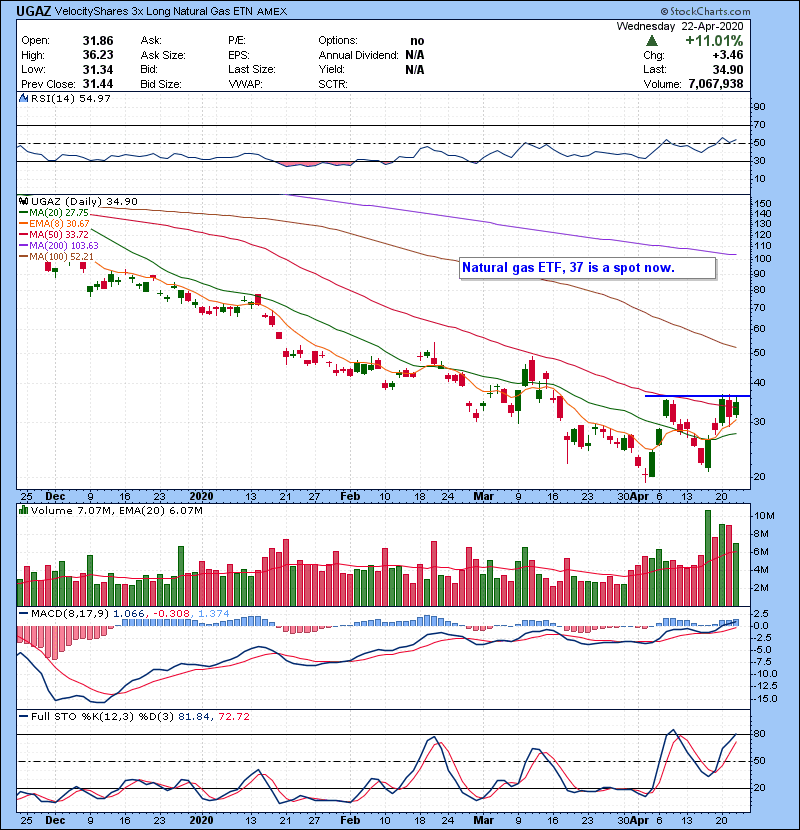800x830 pixels.
Task: Click the MA(50) 33.72 legend entry
Action: click(x=54, y=234)
